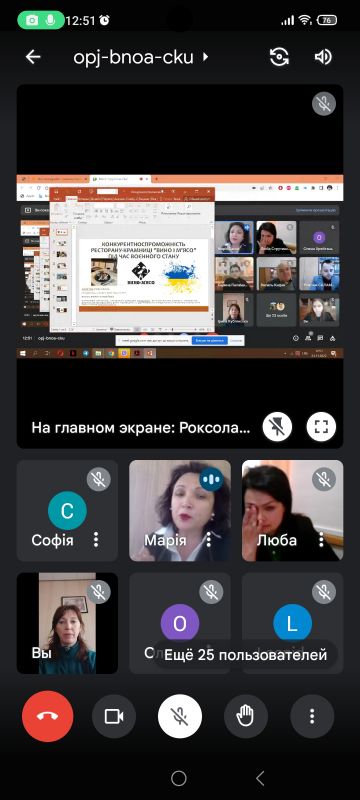Viewport: 360px width, 800px height.
Task: Unmute your microphone
Action: pos(179,716)
